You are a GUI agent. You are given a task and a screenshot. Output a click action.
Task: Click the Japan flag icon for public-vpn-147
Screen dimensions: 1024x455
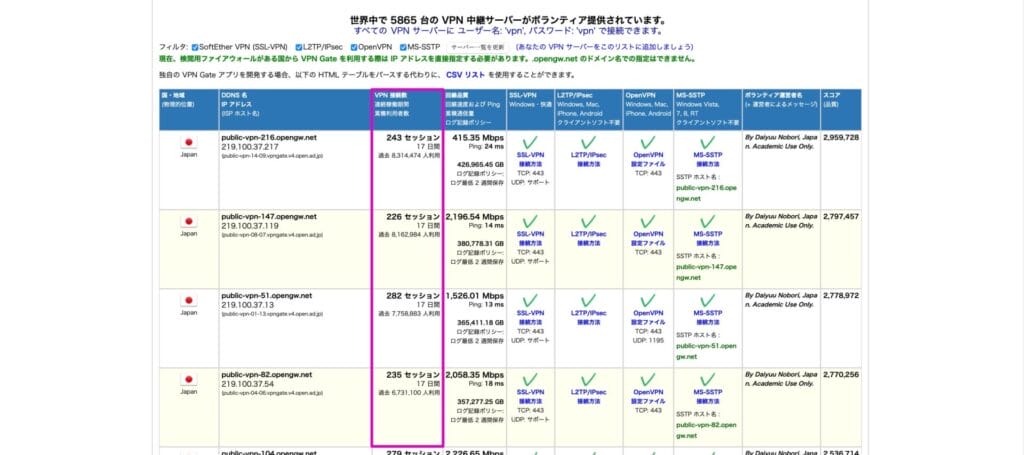(x=189, y=222)
